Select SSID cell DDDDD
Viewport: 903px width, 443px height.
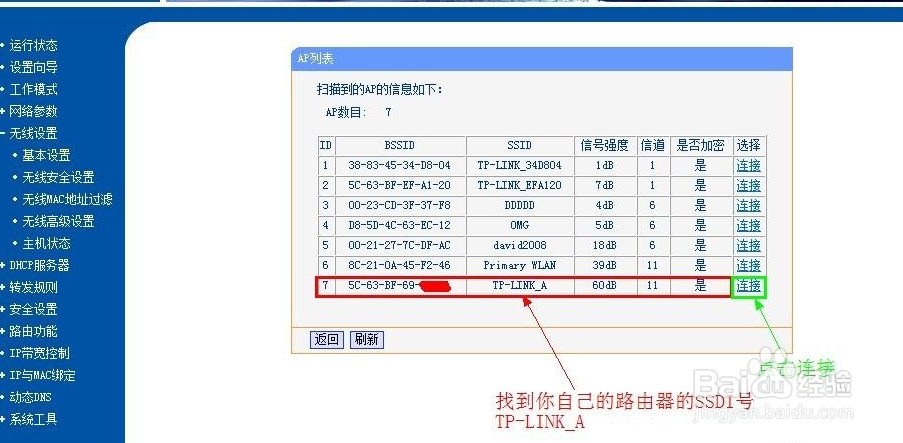[x=519, y=206]
